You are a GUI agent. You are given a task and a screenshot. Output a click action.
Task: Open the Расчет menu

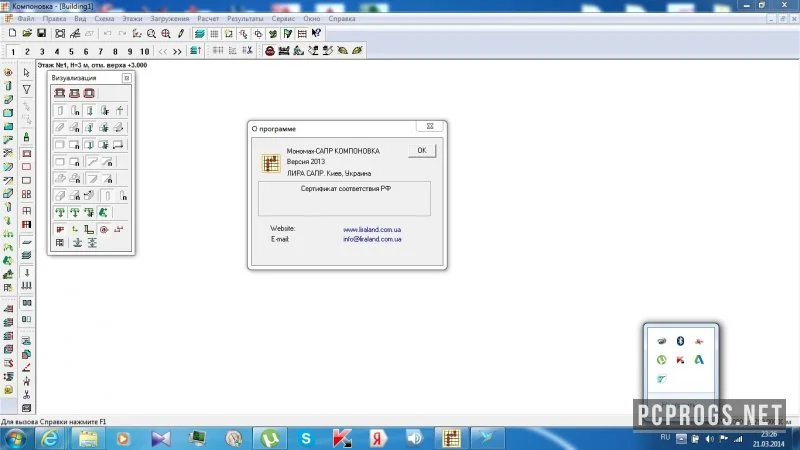coord(208,19)
